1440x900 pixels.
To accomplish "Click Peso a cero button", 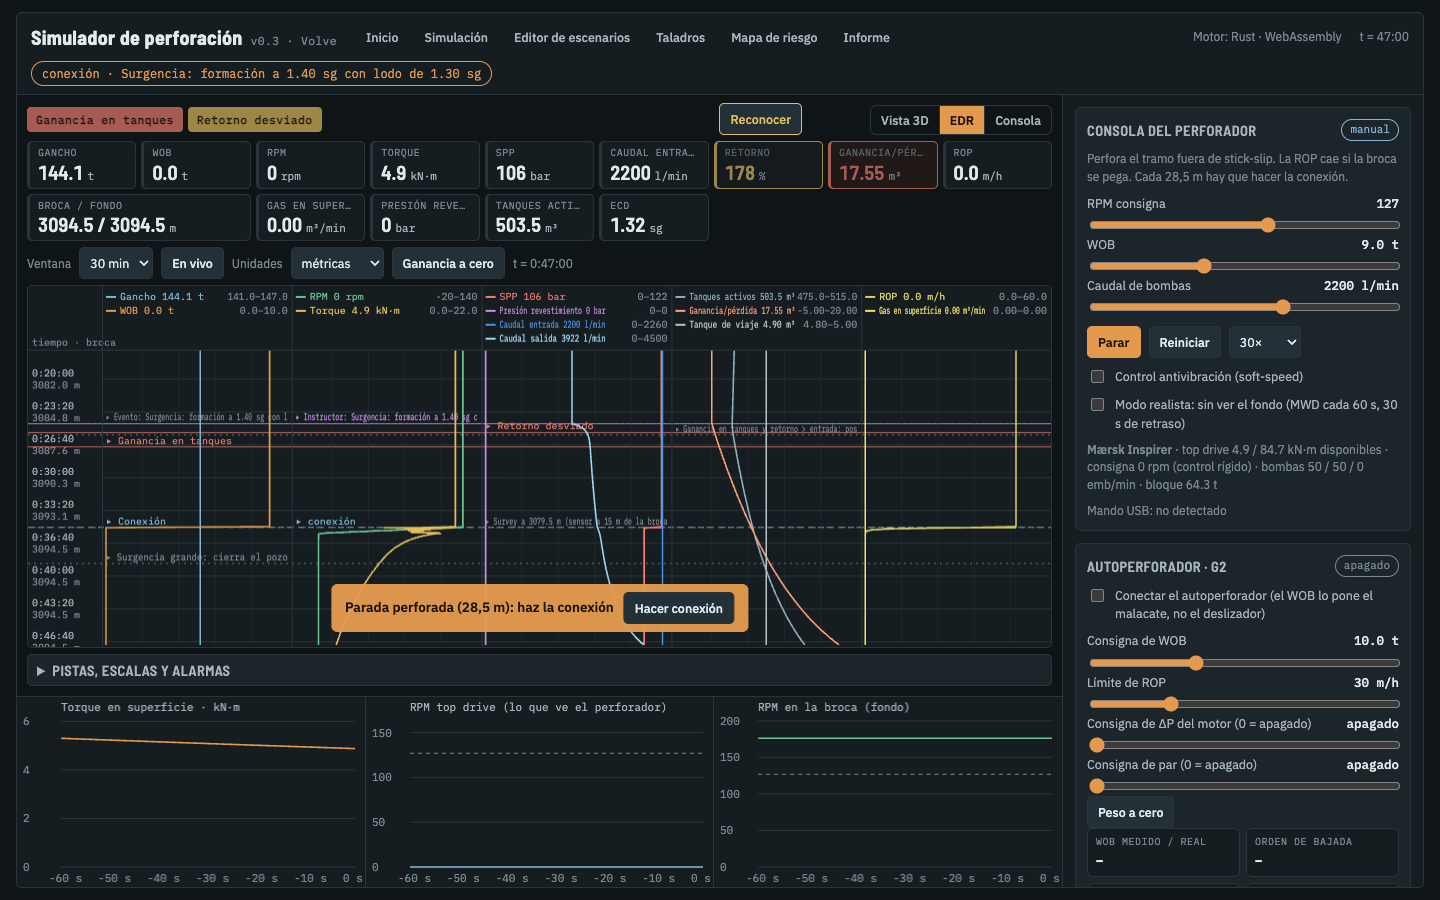I will [1130, 812].
